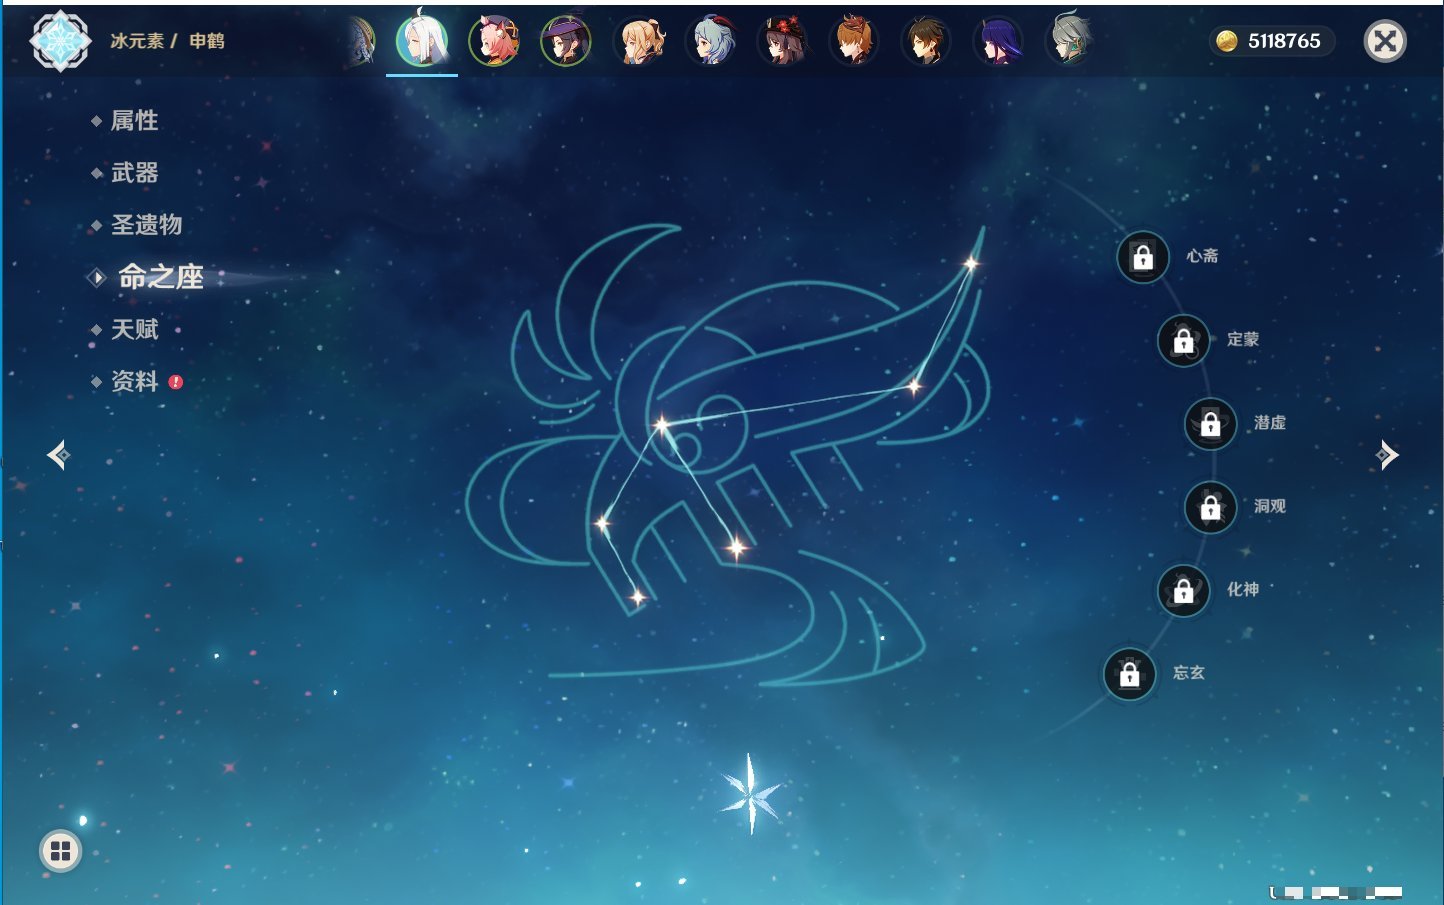Click the 忘玄 constellation label
Screen dimensions: 1444x905
[x=1189, y=673]
